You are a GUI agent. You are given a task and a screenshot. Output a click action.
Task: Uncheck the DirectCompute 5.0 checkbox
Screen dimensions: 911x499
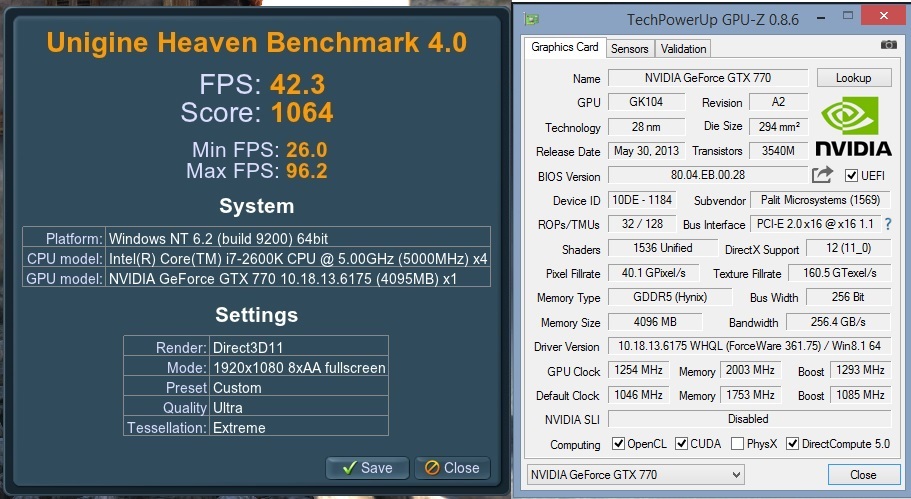793,444
